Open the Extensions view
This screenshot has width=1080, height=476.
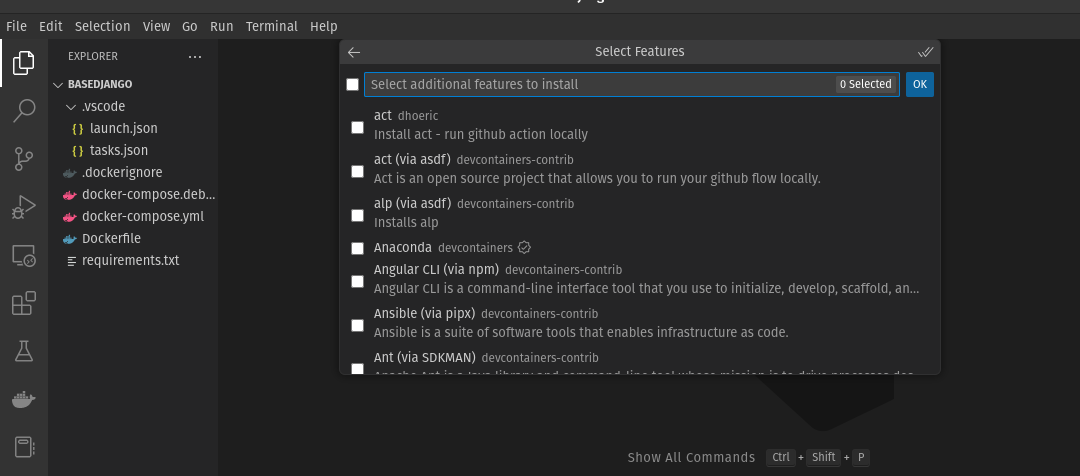point(23,303)
